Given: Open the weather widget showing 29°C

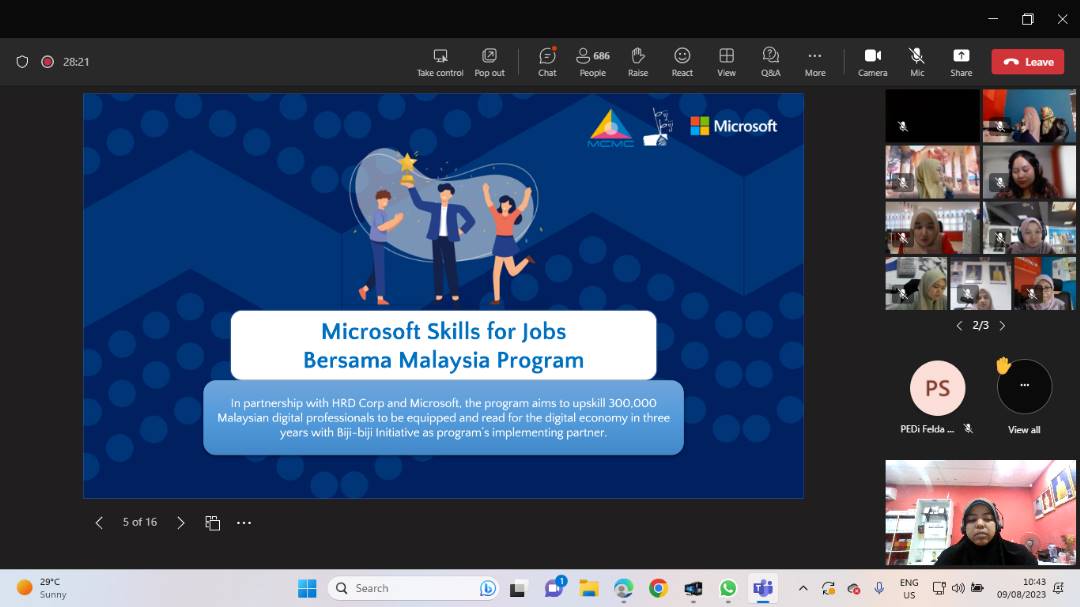Looking at the screenshot, I should pyautogui.click(x=43, y=588).
